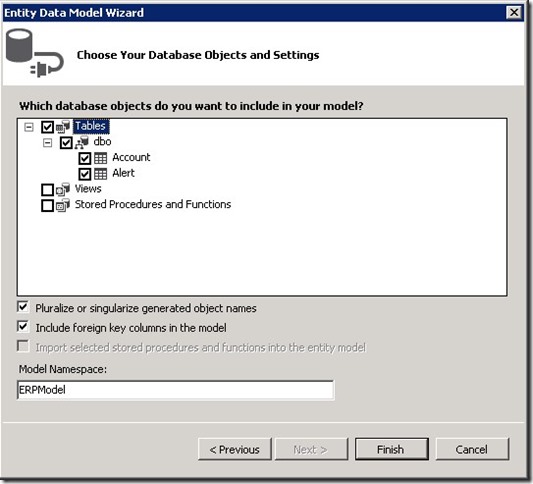
Task: Click the Tables database icon
Action: pyautogui.click(x=63, y=127)
